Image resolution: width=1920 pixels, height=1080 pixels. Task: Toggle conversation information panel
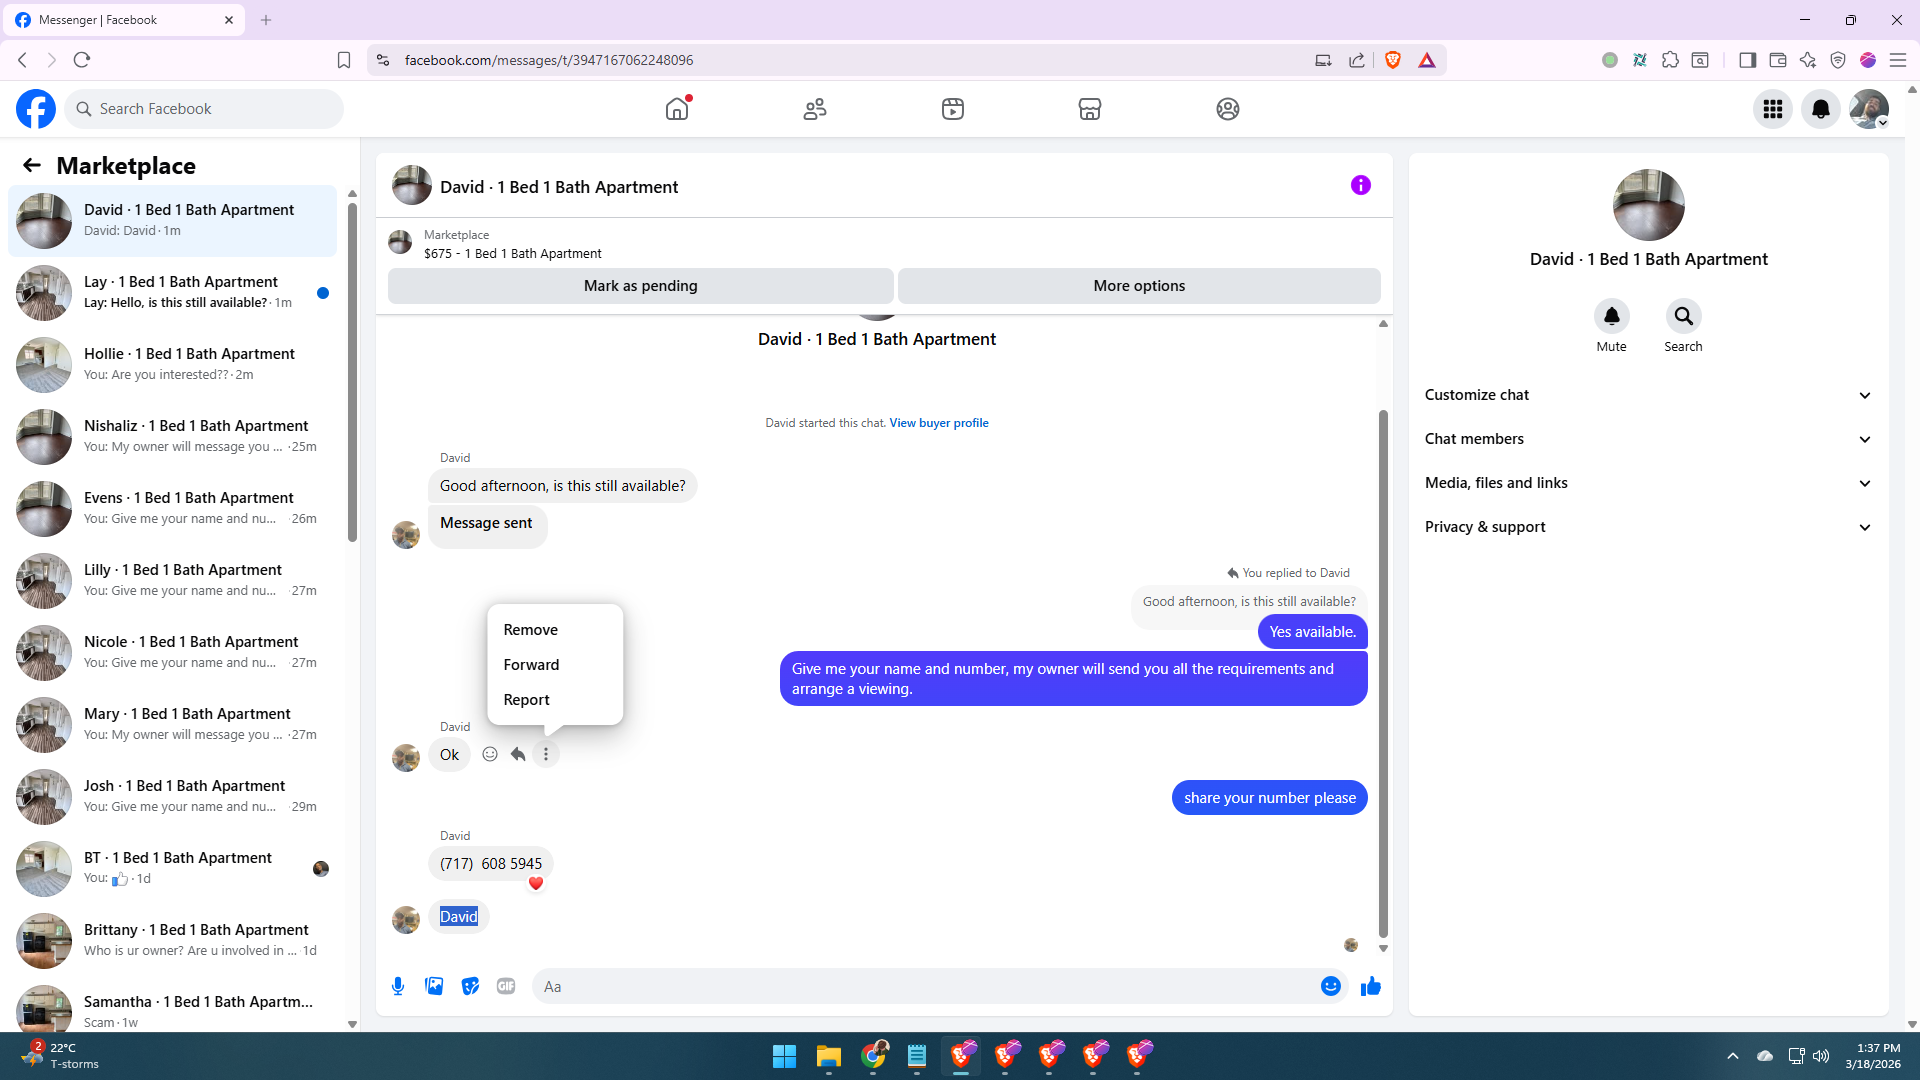coord(1360,185)
